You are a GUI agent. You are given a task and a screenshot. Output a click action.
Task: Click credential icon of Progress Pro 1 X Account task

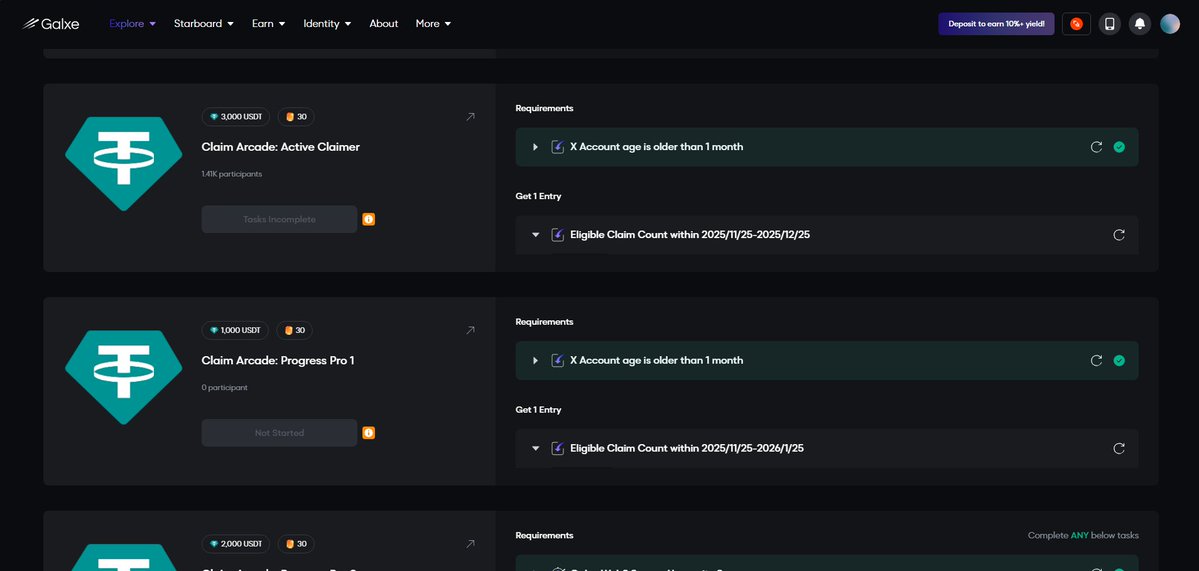click(x=557, y=360)
